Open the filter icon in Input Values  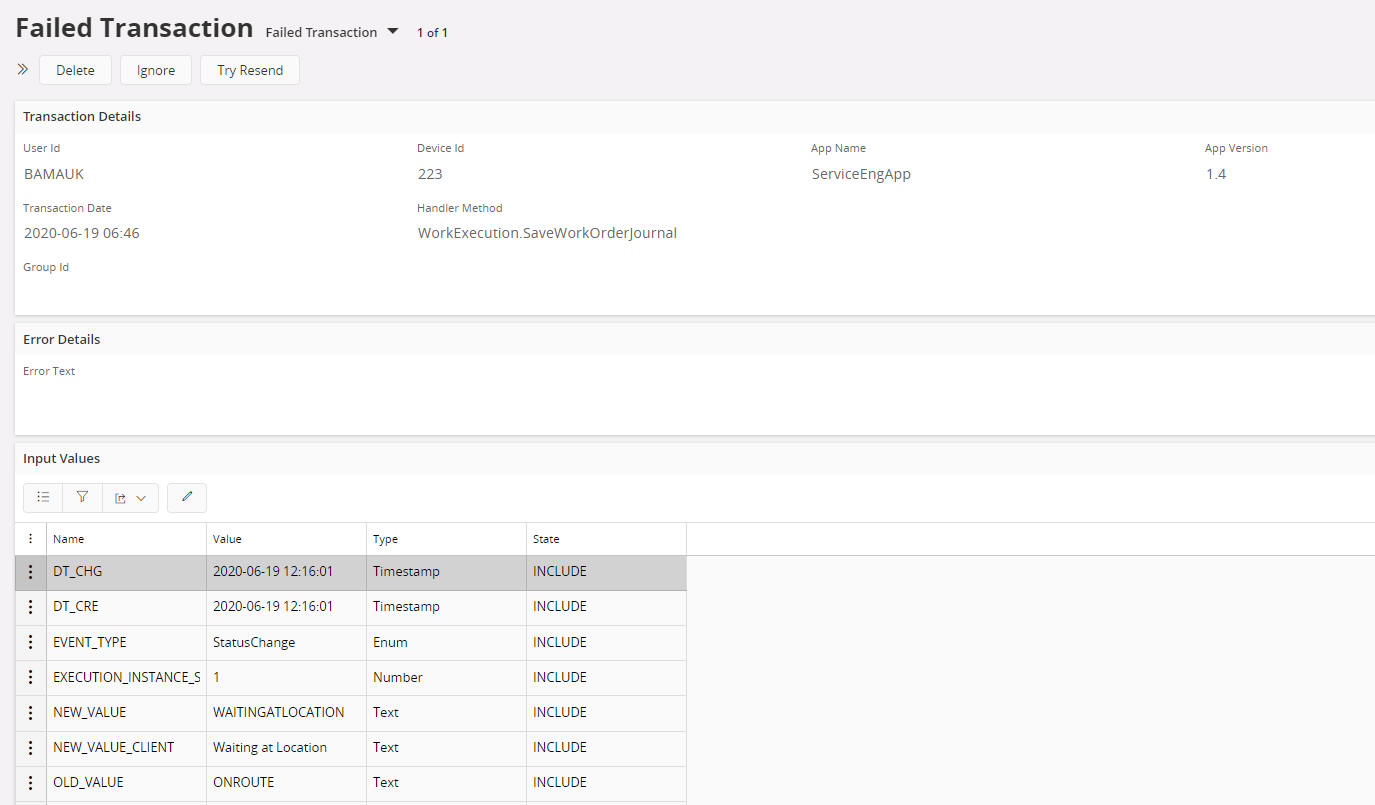pos(82,497)
